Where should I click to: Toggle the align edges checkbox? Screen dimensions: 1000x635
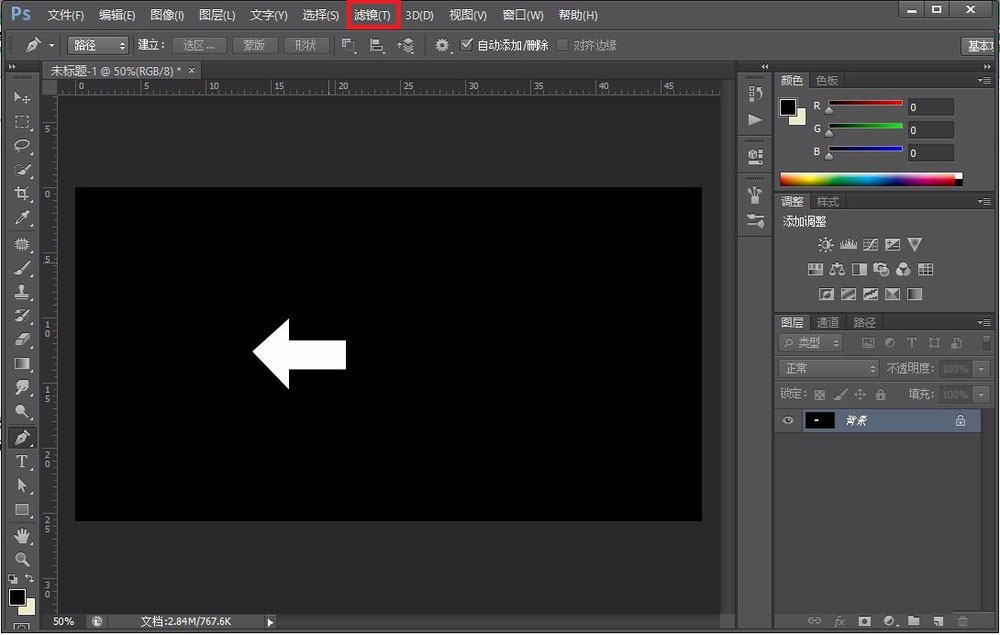pos(562,45)
